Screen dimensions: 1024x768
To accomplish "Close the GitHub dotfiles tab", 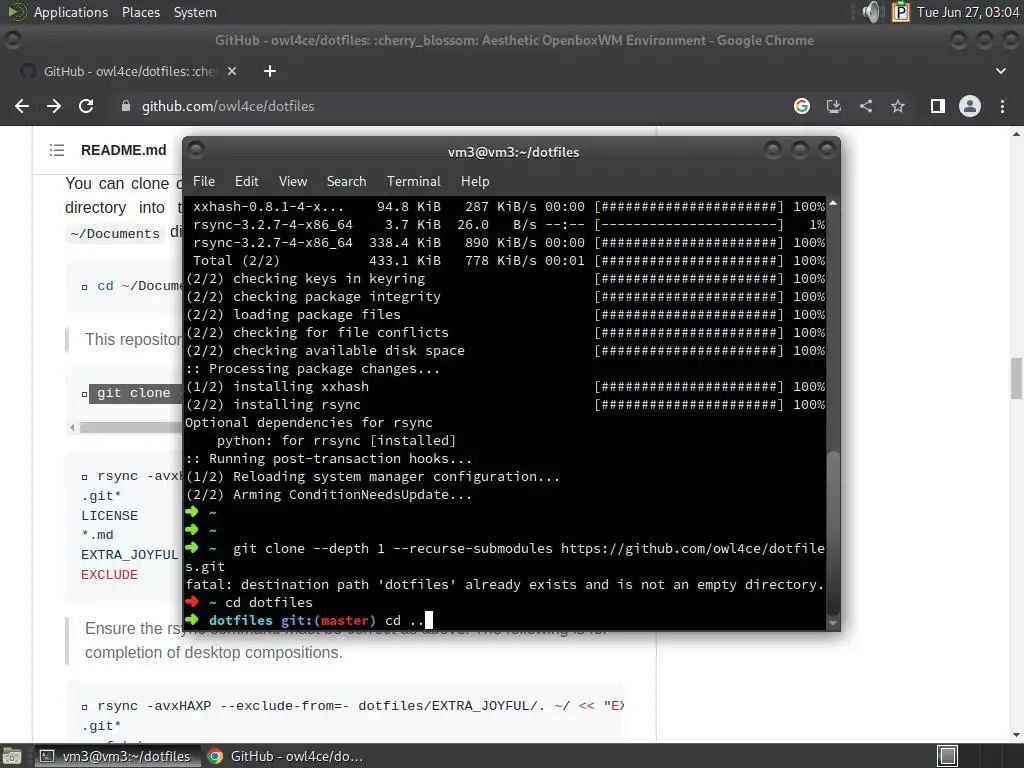I will (232, 71).
